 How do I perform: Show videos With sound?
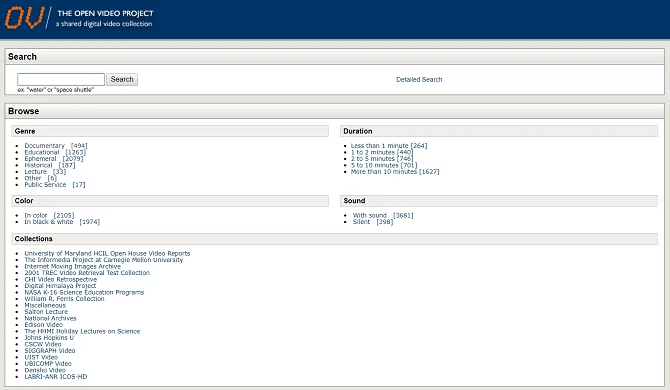370,215
